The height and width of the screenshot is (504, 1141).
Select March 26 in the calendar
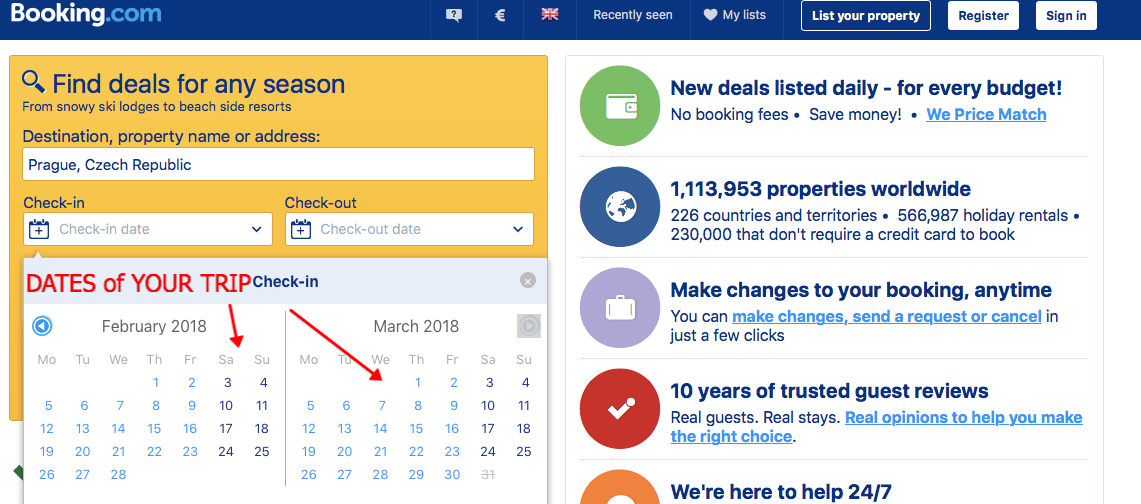tap(309, 474)
